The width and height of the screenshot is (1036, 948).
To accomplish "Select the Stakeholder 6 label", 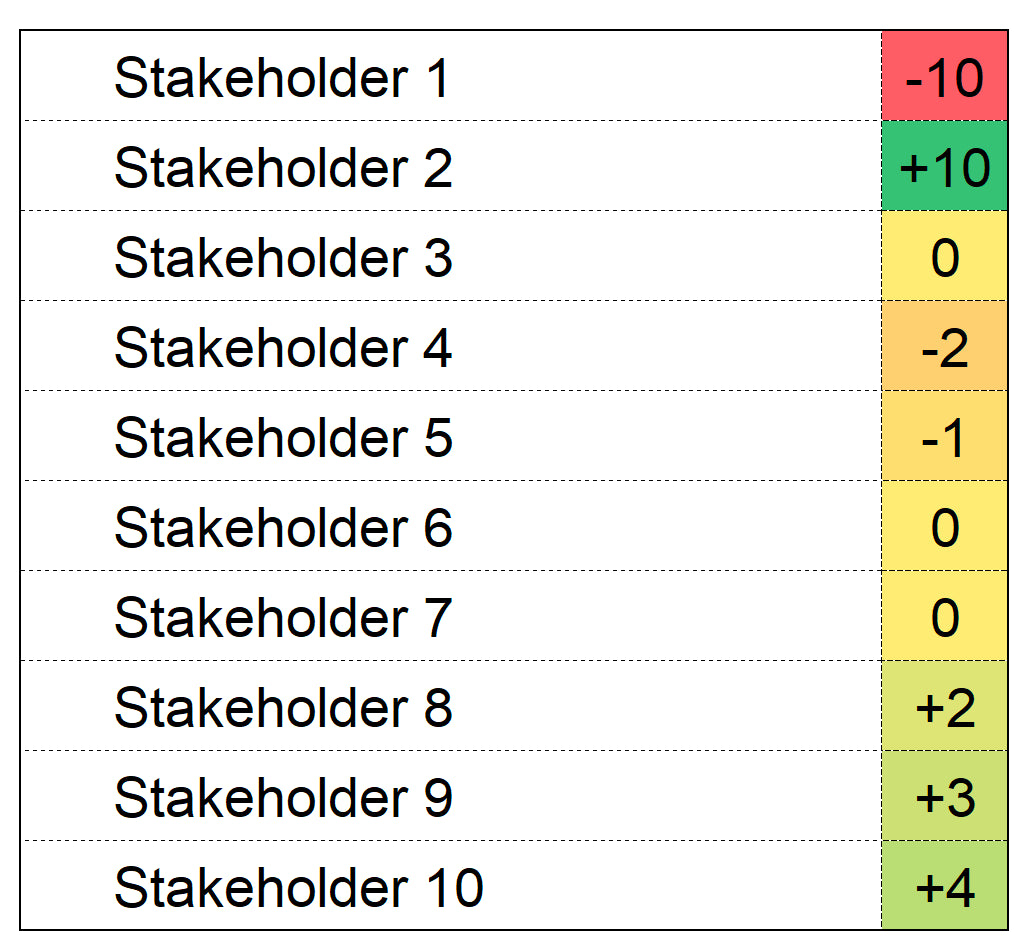I will coord(283,528).
